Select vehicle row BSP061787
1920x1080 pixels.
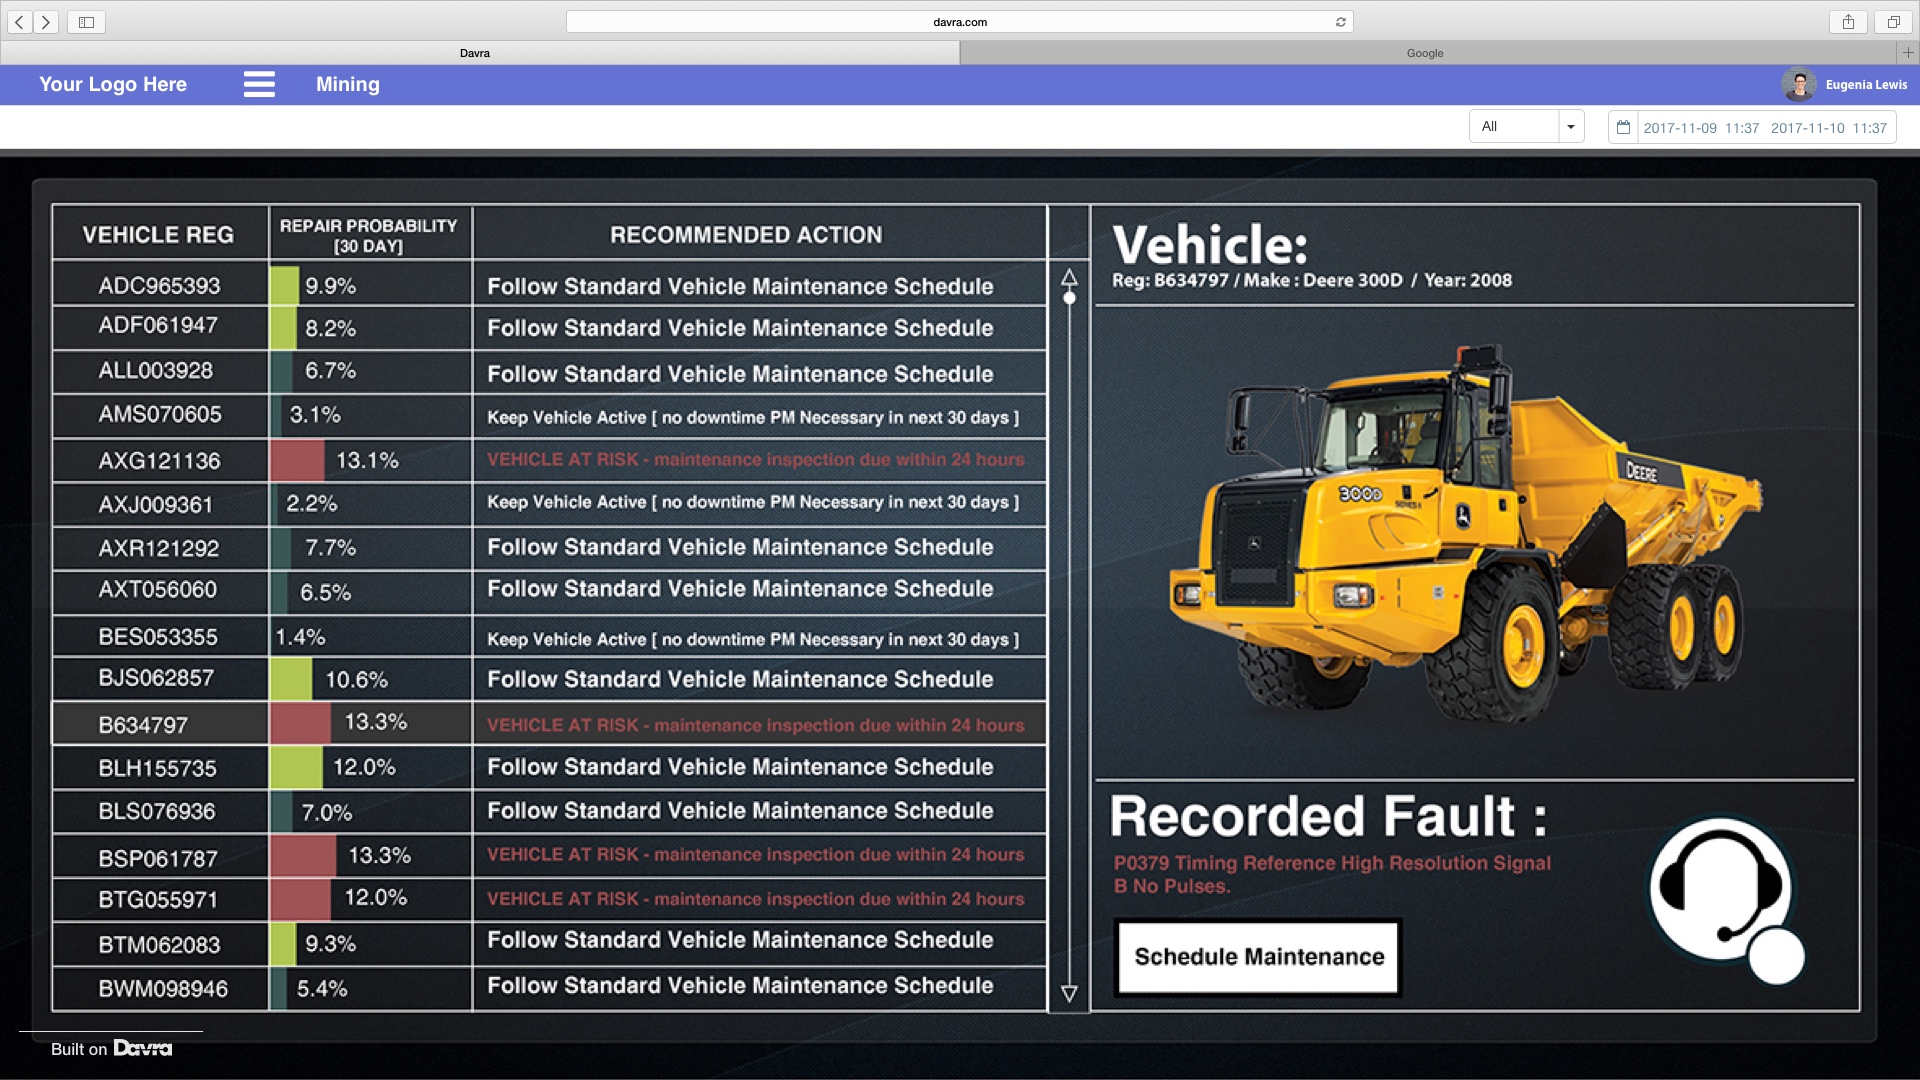pos(549,856)
